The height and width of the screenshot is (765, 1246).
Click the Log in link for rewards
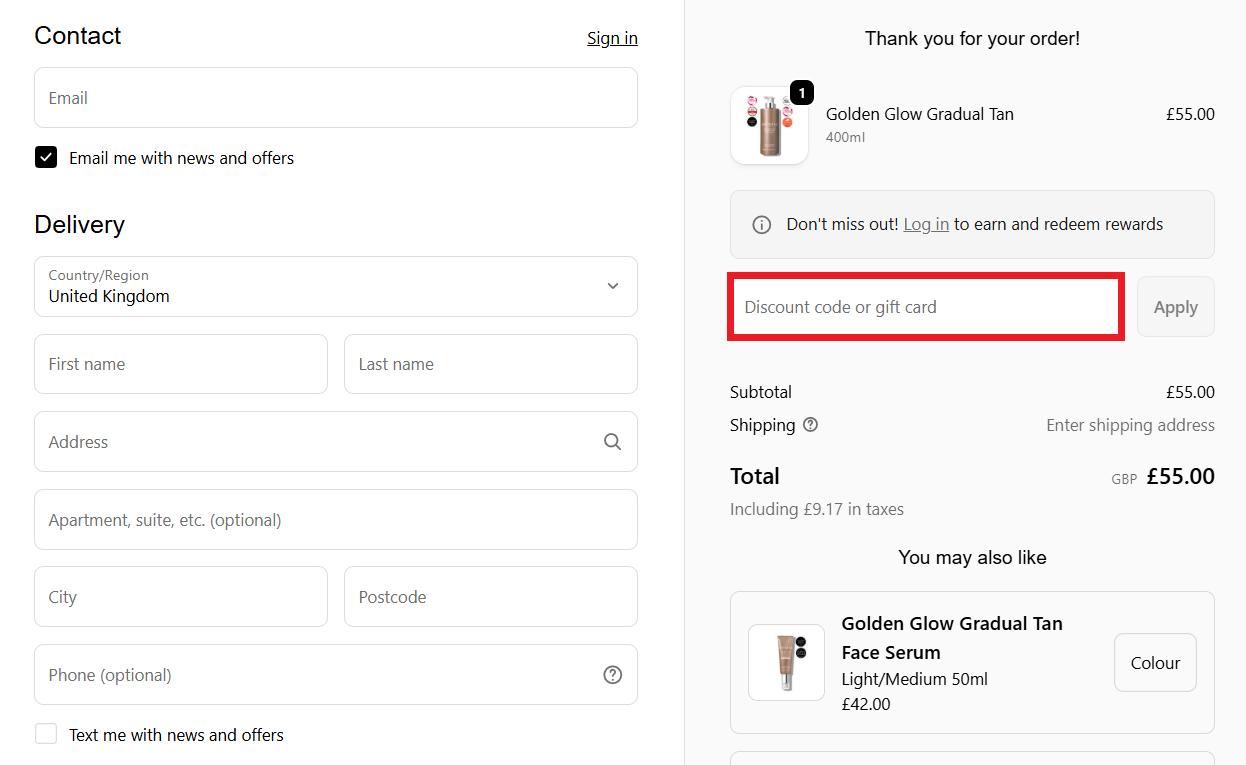click(926, 225)
